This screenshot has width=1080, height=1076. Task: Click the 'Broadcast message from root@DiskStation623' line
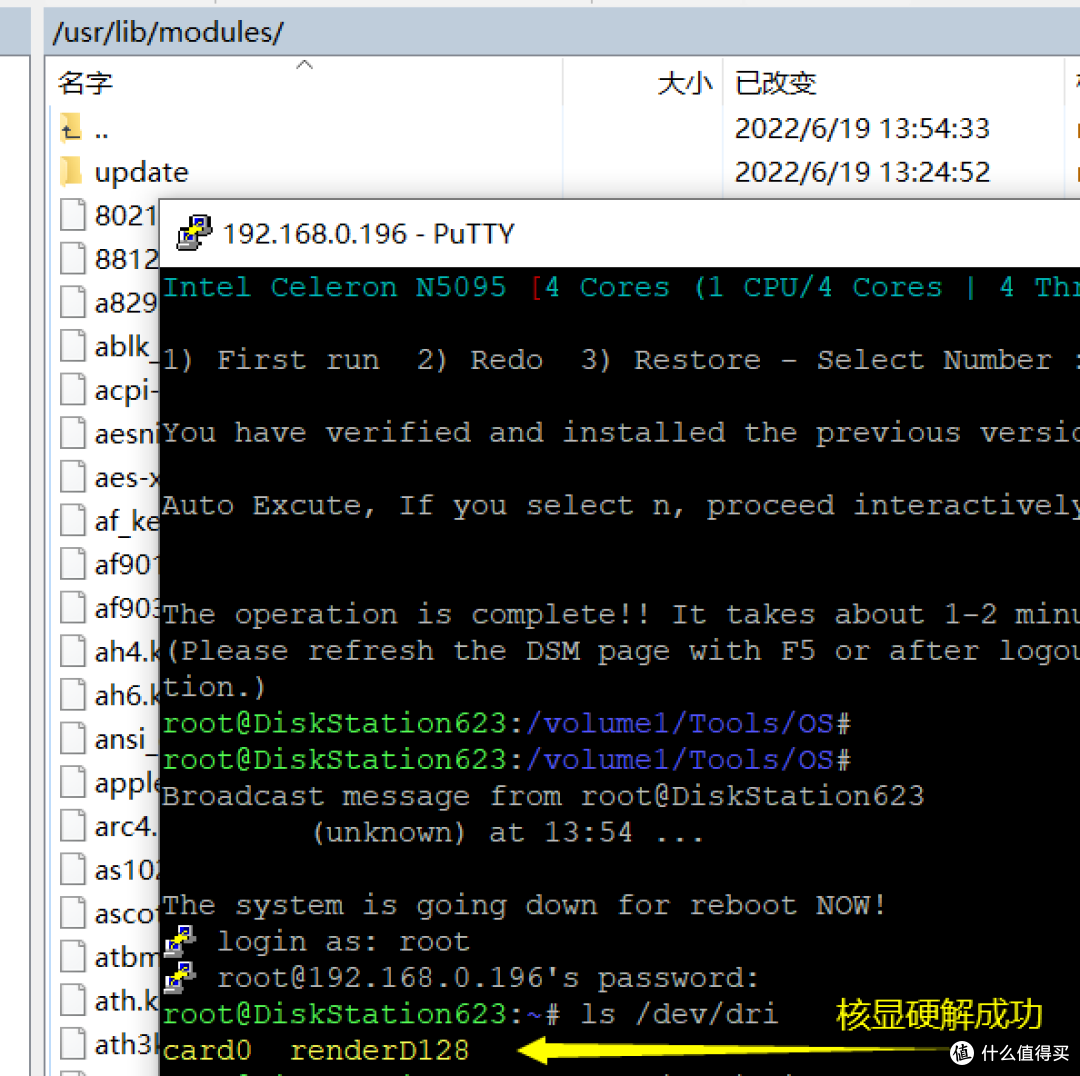[x=543, y=796]
